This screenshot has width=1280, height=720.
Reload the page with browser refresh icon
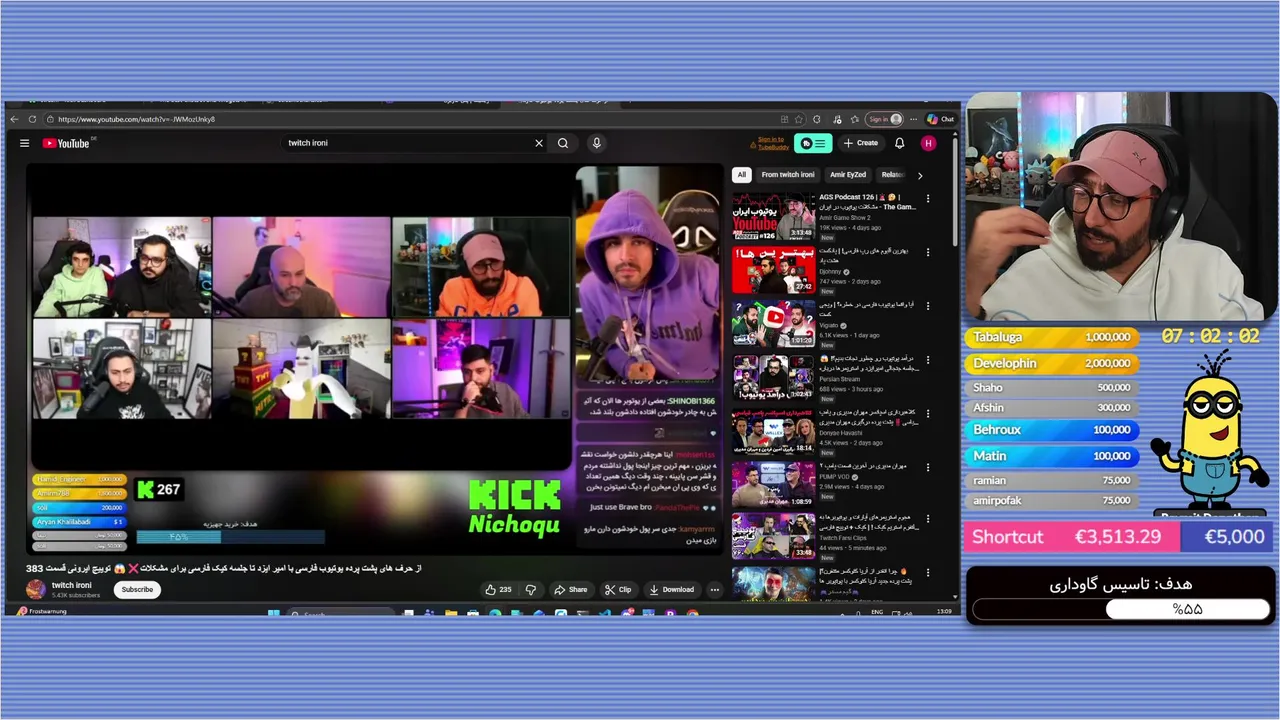pos(33,119)
